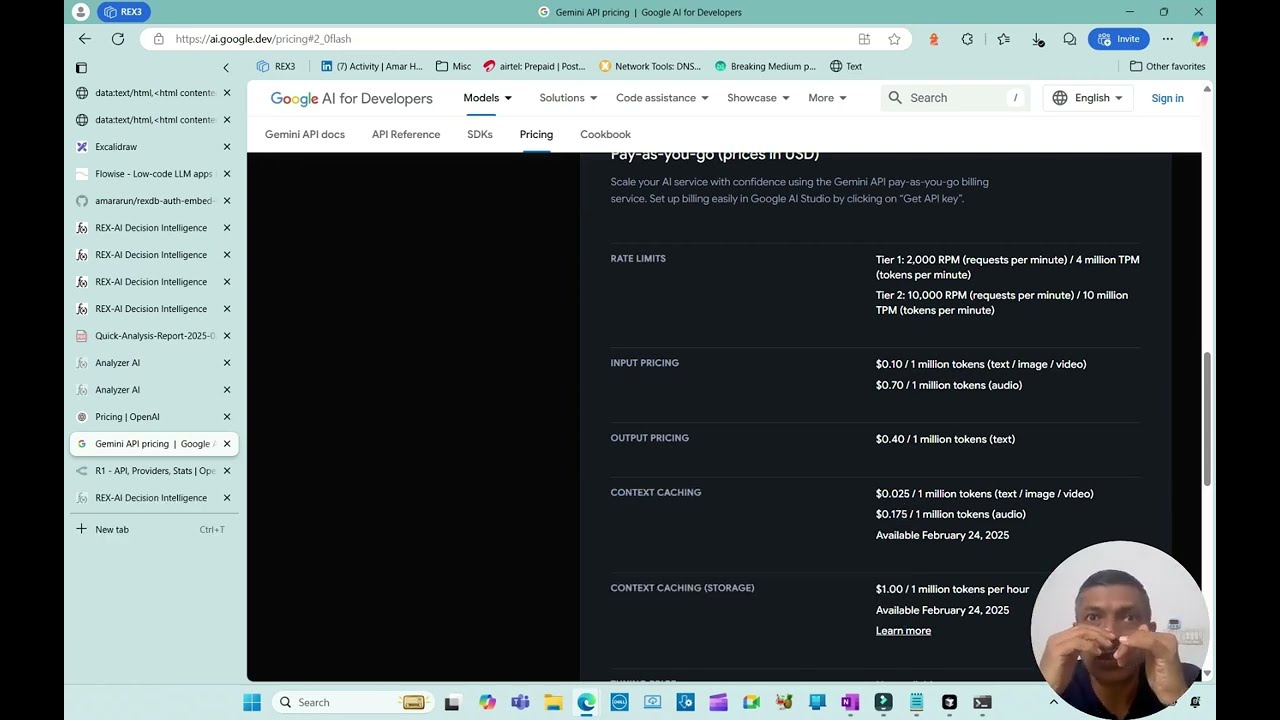Open OneNote from the taskbar
The width and height of the screenshot is (1280, 720).
point(850,702)
